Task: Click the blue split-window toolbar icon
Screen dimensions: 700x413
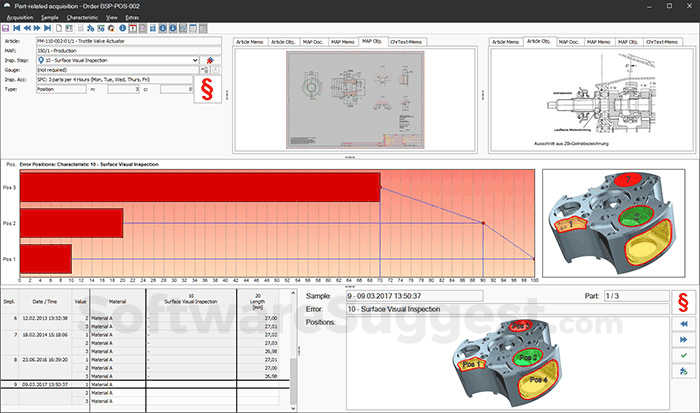Action: (x=153, y=28)
